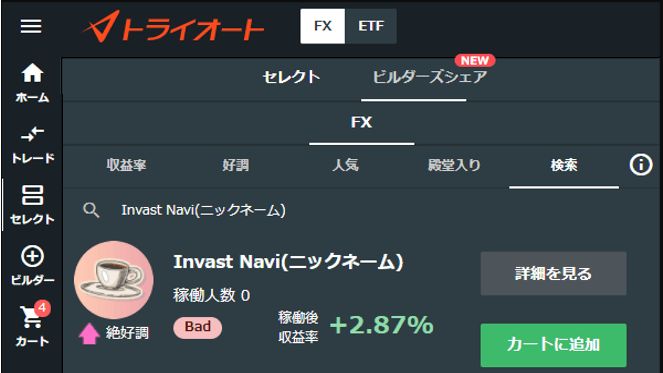The image size is (663, 373).
Task: Open the hamburger menu
Action: point(31,26)
